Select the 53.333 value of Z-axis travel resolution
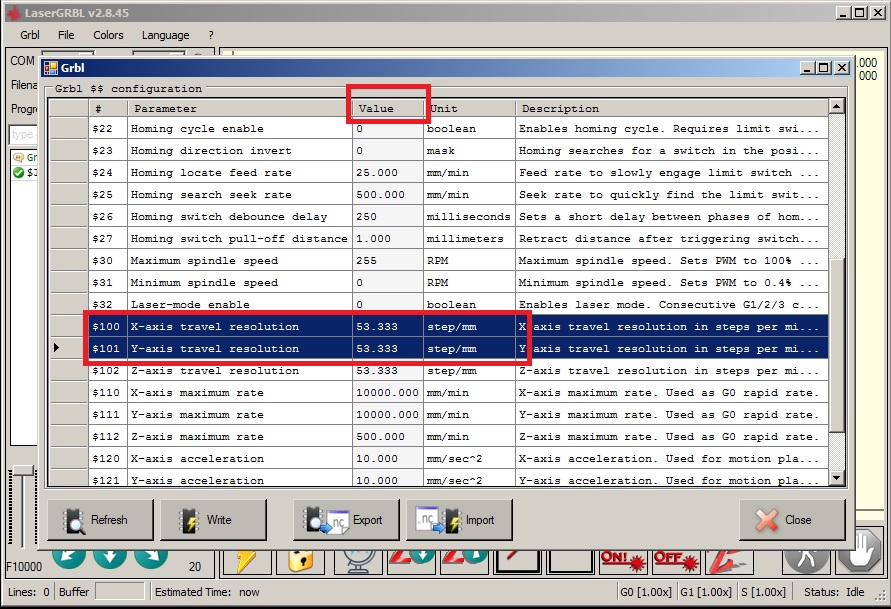 click(388, 370)
